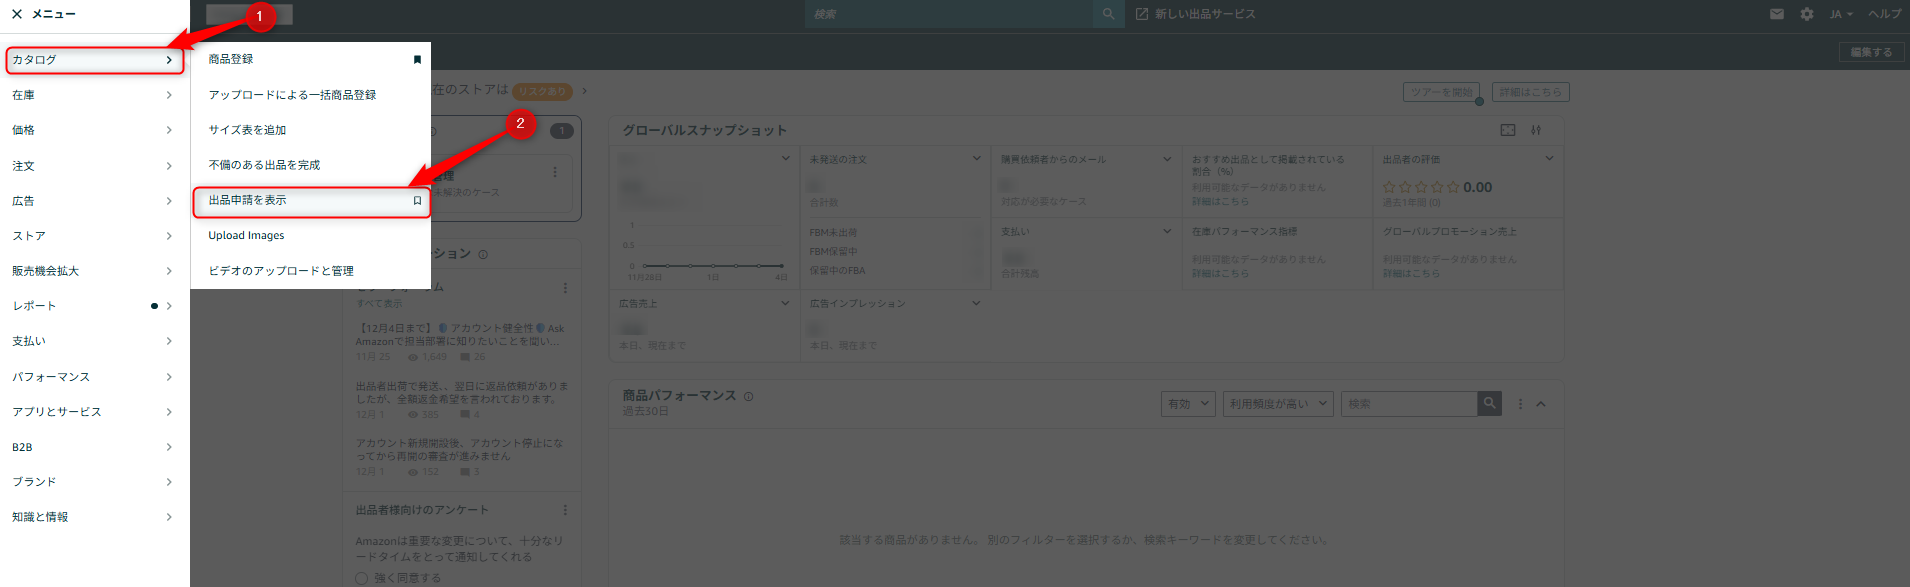Open the カタログ menu item

point(94,60)
